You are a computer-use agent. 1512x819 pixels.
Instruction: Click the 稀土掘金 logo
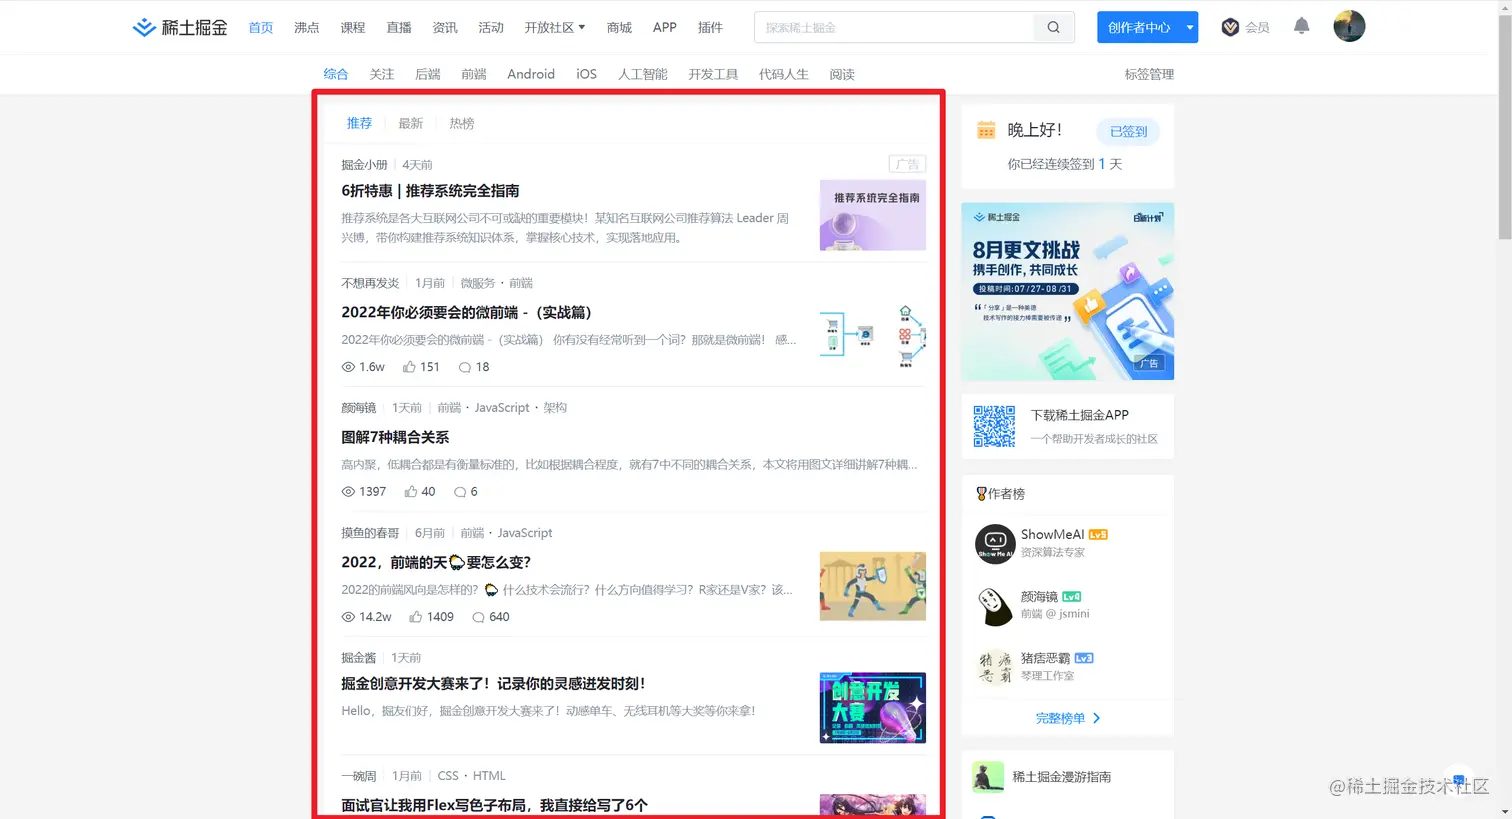click(x=179, y=27)
